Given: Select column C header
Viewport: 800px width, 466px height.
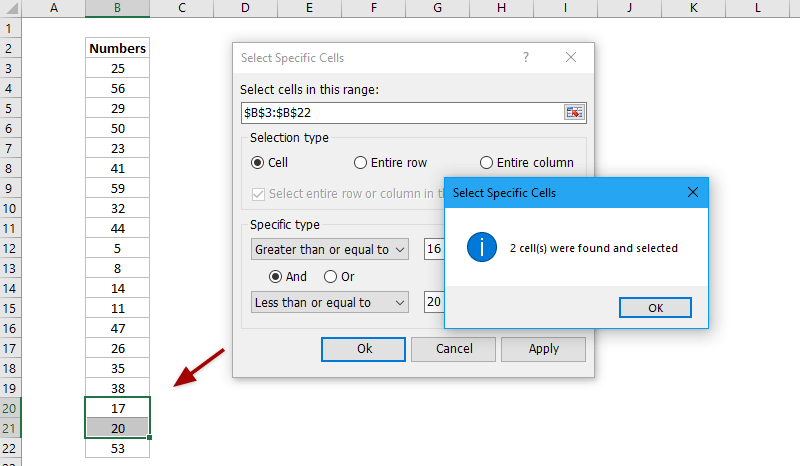Looking at the screenshot, I should 182,8.
